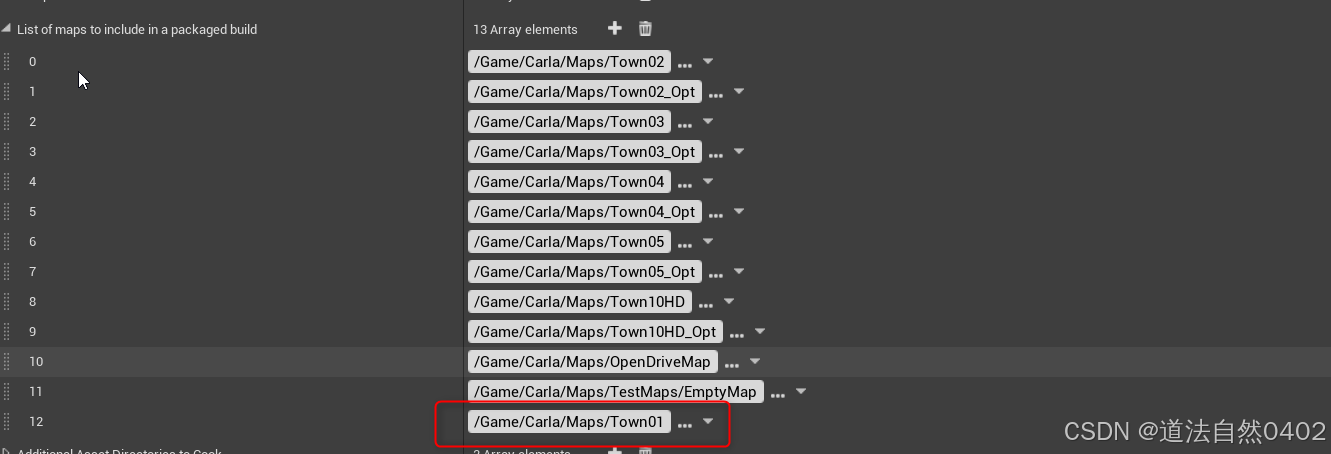1331x454 pixels.
Task: Expand Additional Asset Directories to Cook
Action: pyautogui.click(x=6, y=450)
